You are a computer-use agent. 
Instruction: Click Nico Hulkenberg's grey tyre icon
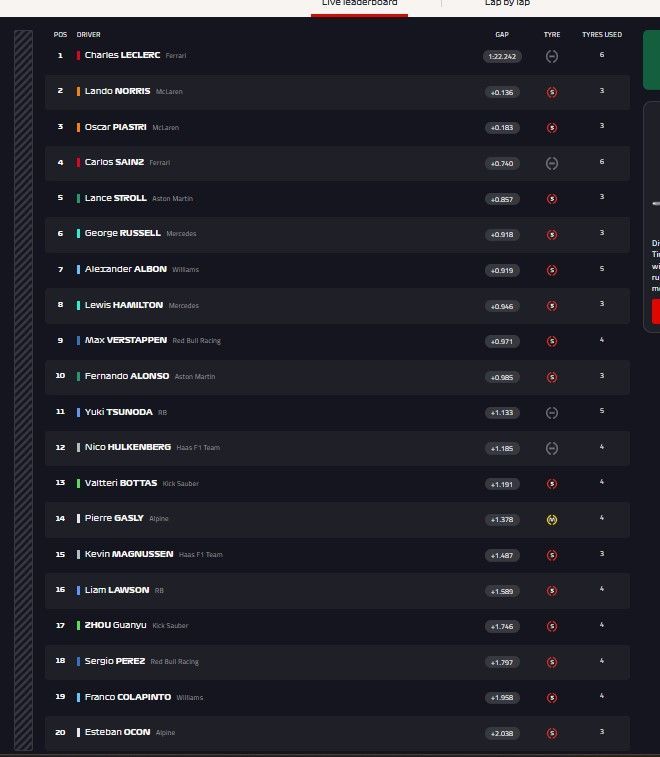(552, 448)
